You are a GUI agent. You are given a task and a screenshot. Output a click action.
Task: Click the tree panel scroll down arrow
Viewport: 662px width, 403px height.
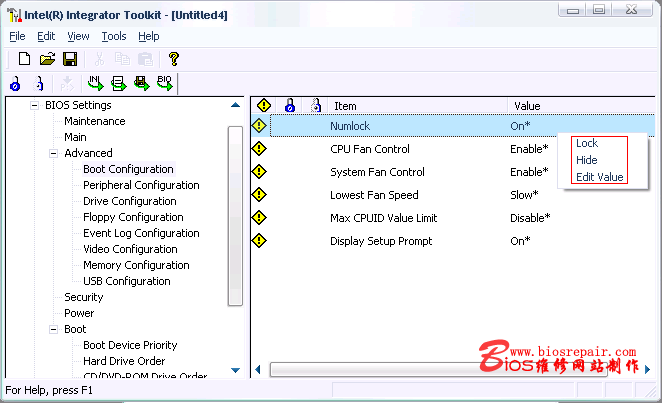point(236,371)
